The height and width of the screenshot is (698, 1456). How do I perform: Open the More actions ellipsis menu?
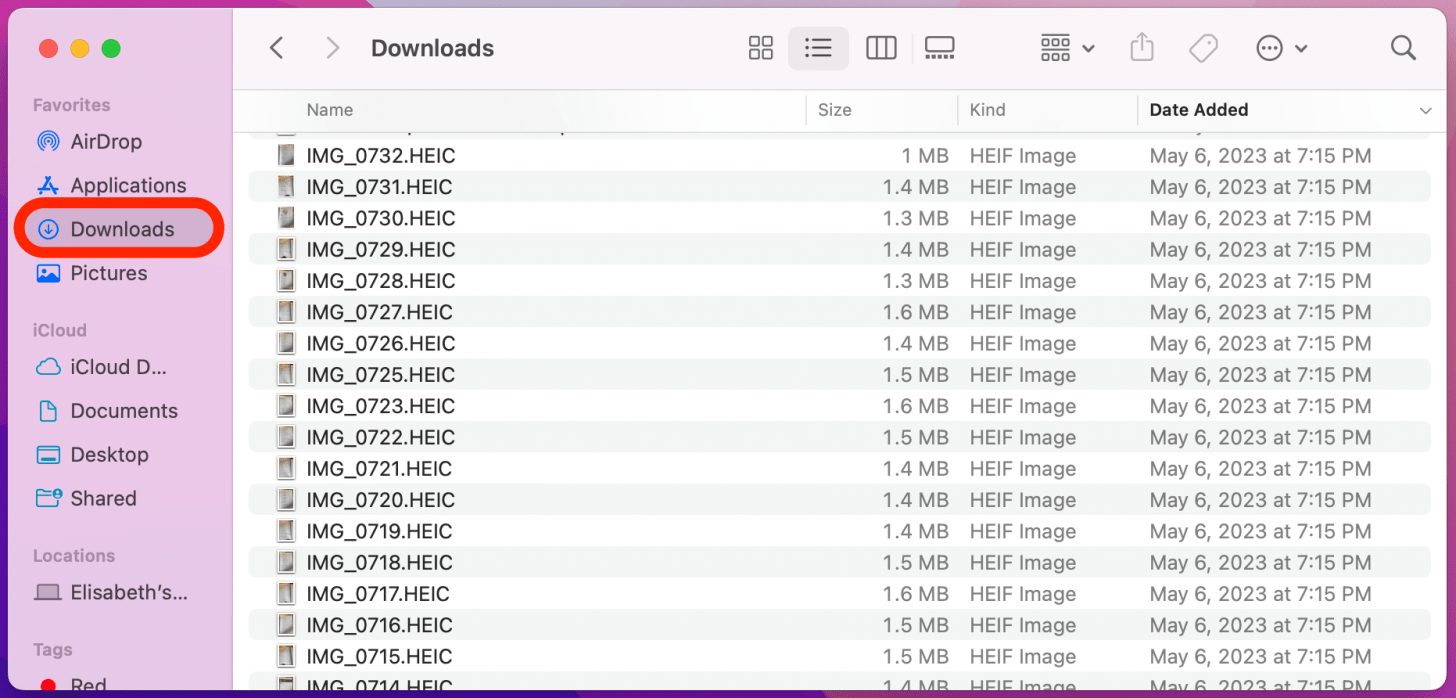coord(1282,48)
